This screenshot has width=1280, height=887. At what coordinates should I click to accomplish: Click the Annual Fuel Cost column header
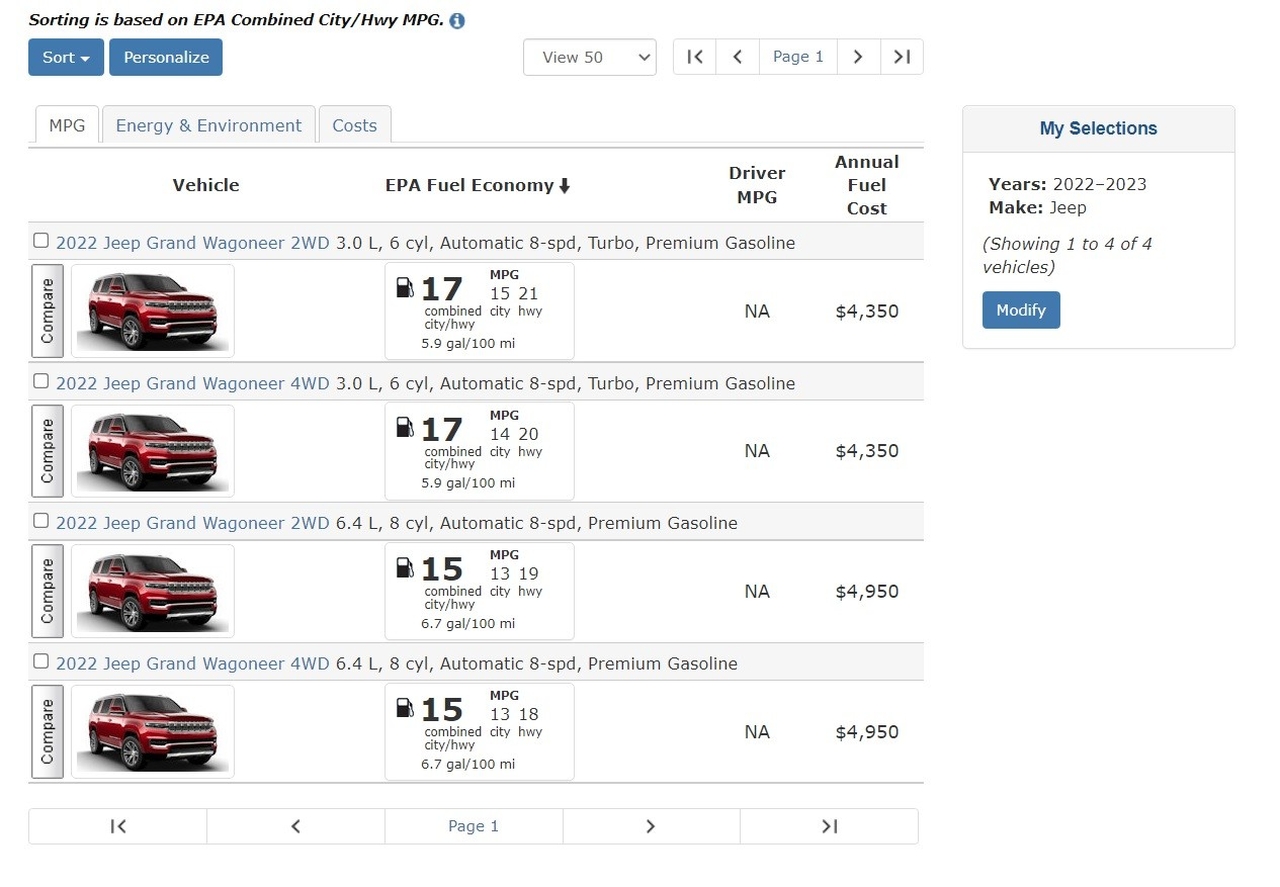867,186
